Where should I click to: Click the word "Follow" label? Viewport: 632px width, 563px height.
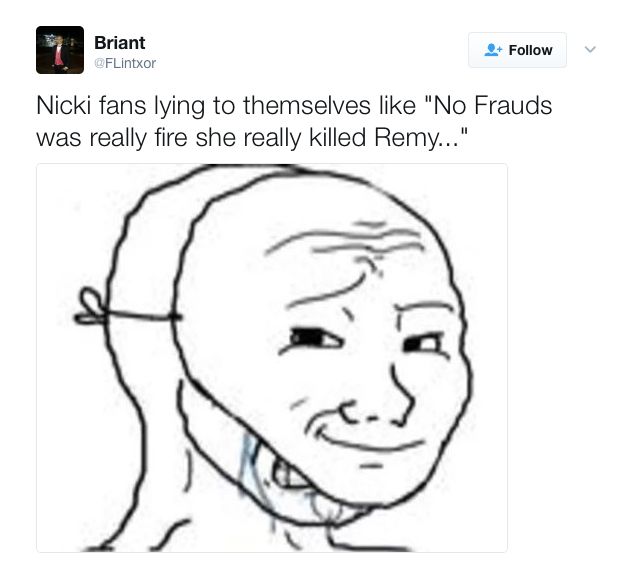[x=530, y=50]
